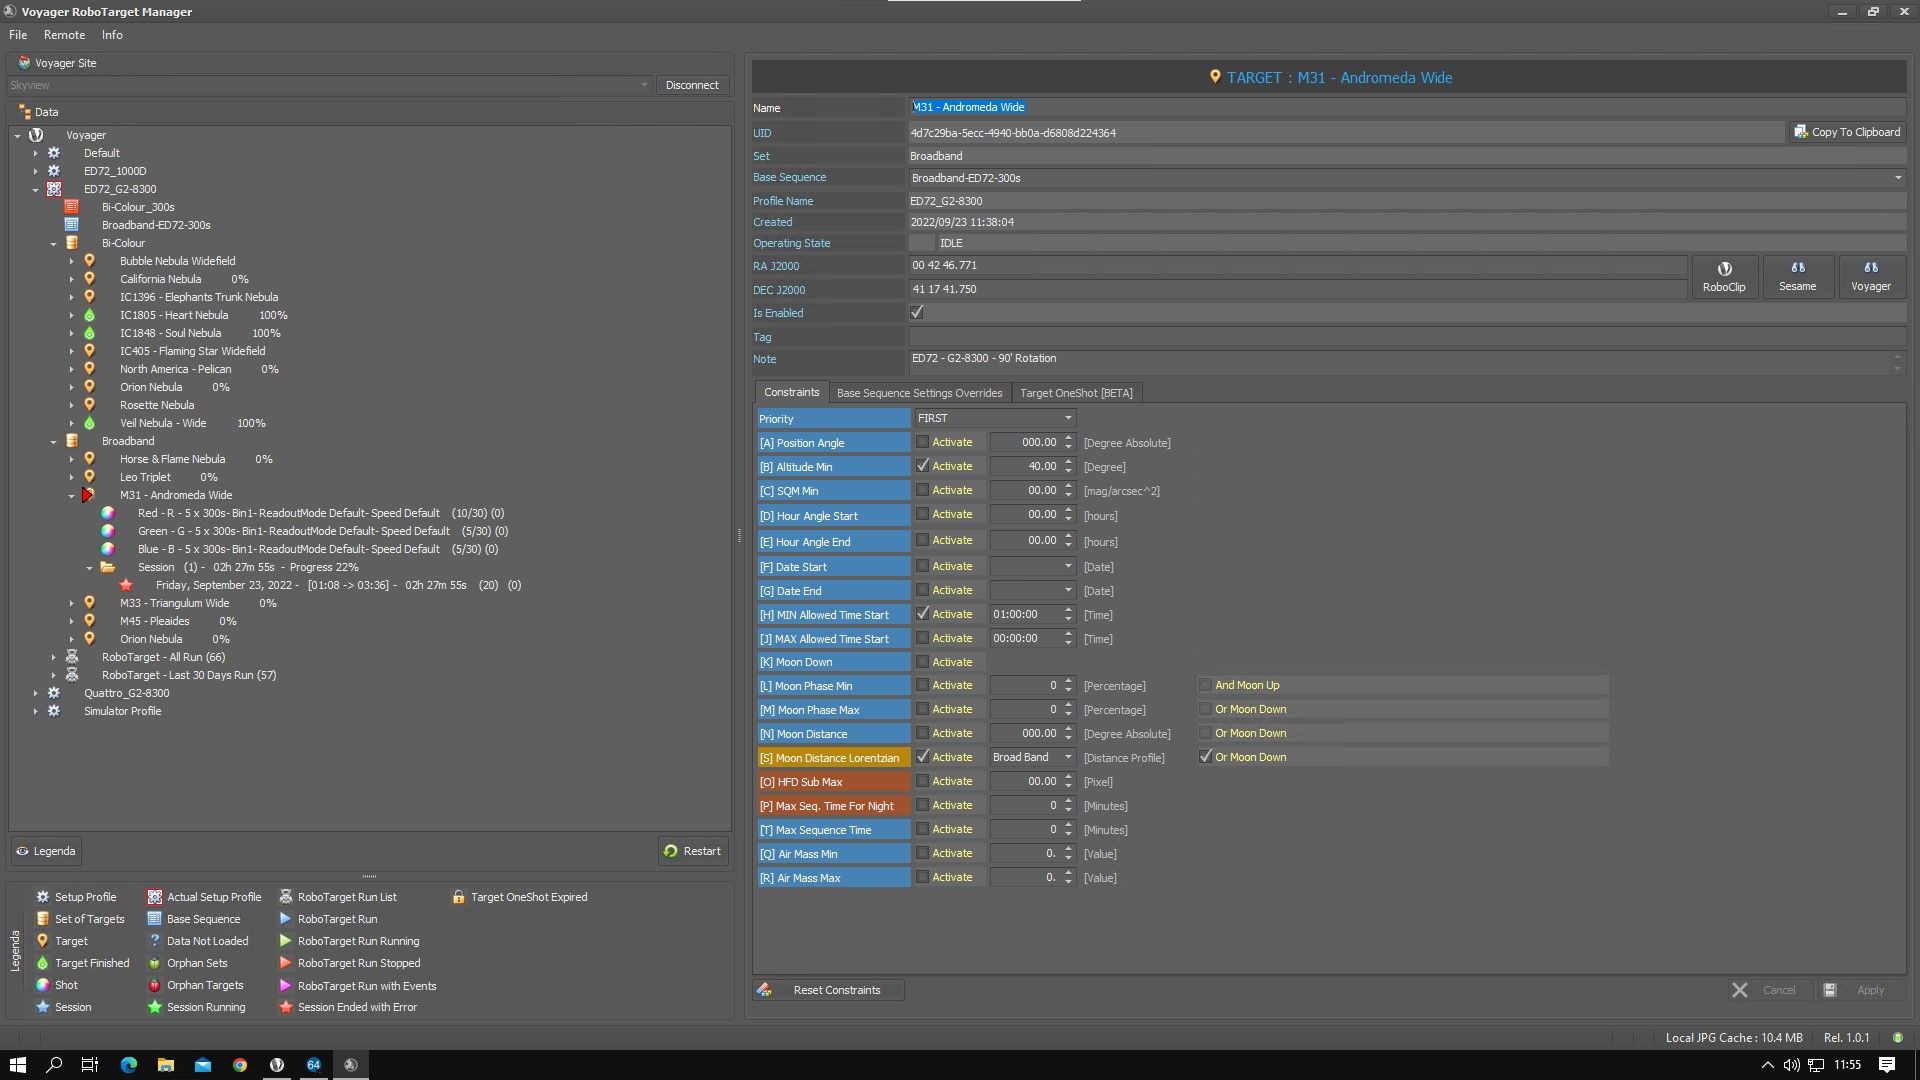Viewport: 1920px width, 1080px height.
Task: Click the Copy To Clipboard button
Action: tap(1847, 132)
